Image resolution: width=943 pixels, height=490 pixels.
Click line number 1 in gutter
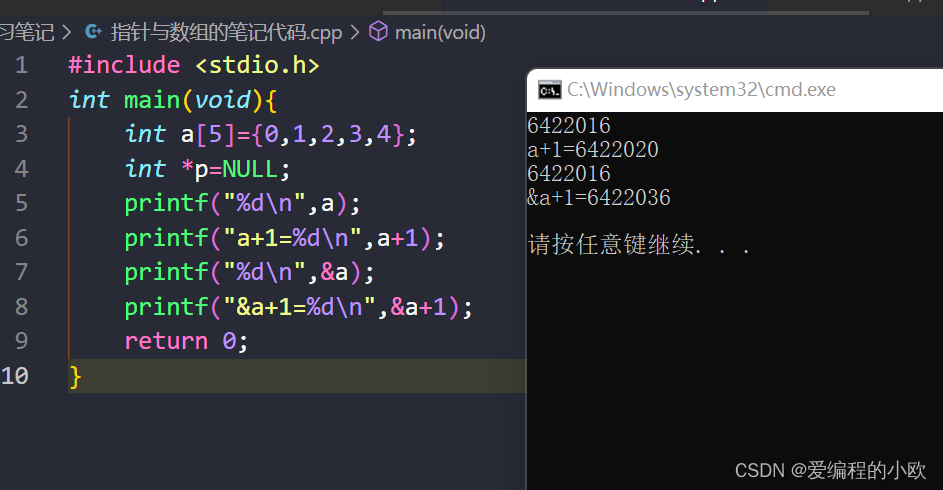(x=22, y=65)
